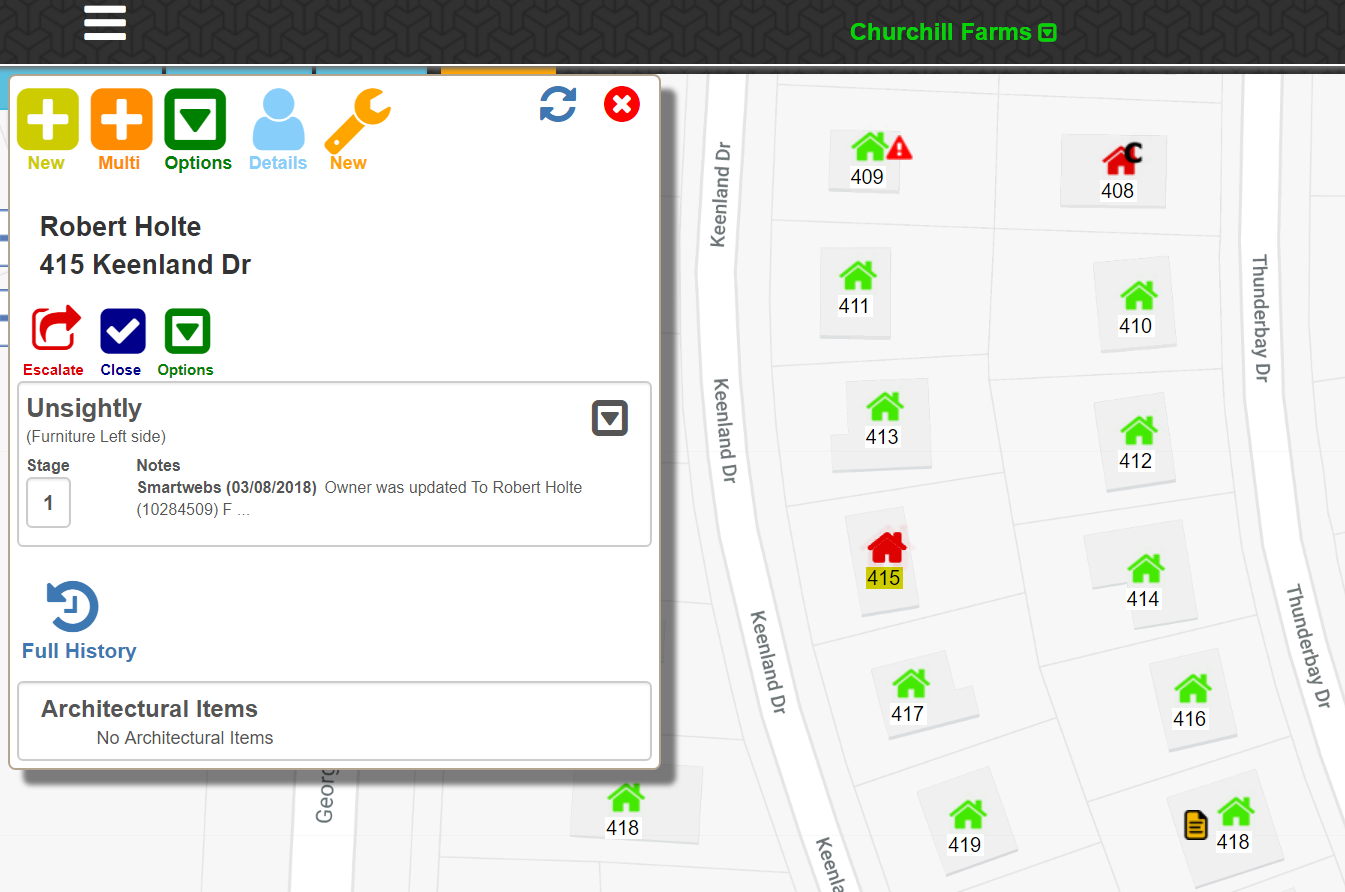
Task: Click the Stage number field showing 1
Action: coord(48,502)
